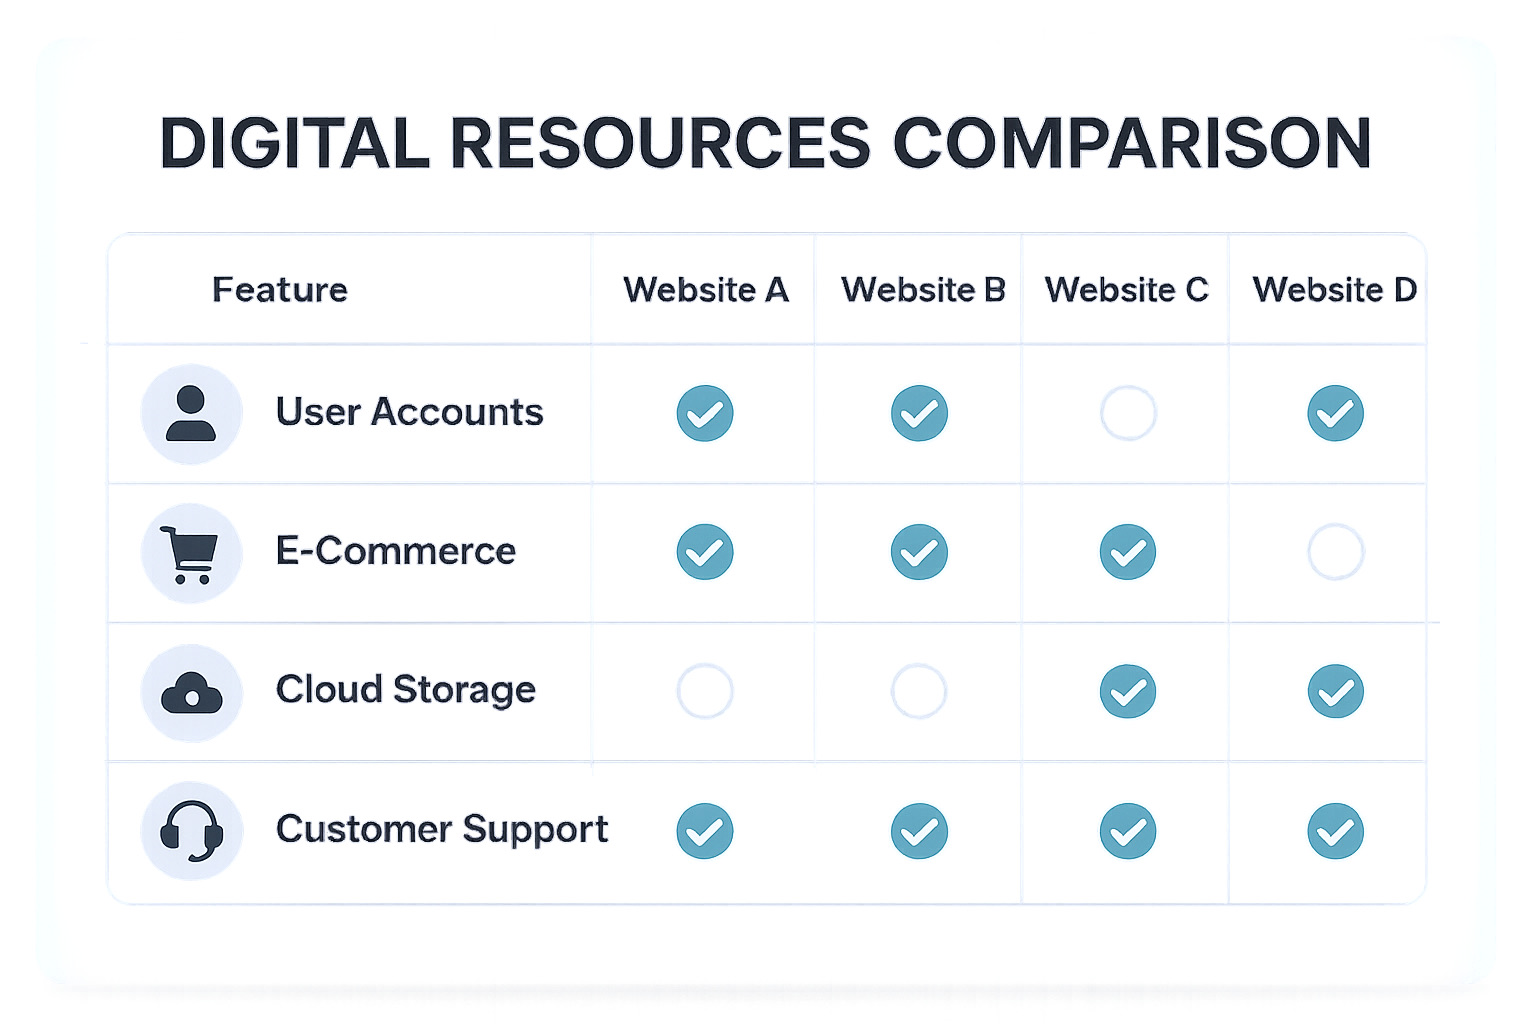Enable Cloud Storage for Website B
The height and width of the screenshot is (1024, 1536).
click(x=919, y=691)
